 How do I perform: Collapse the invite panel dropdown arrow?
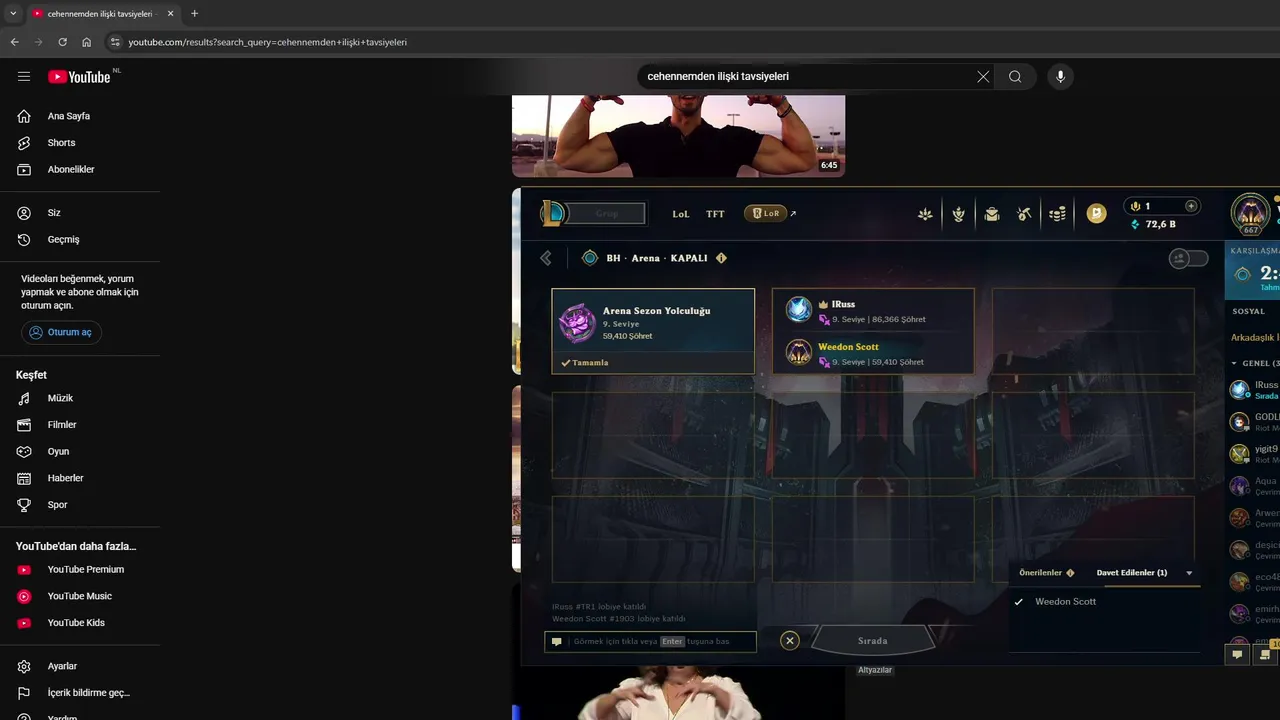pyautogui.click(x=1189, y=573)
